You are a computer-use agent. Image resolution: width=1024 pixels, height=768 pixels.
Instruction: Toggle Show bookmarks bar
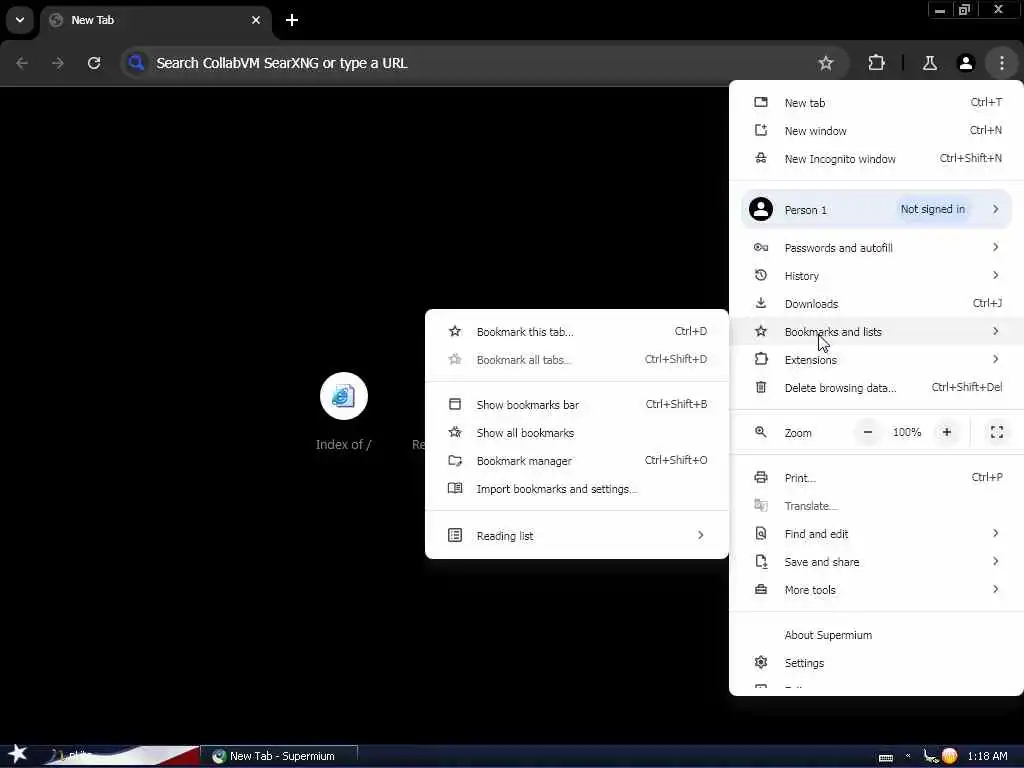pos(577,405)
